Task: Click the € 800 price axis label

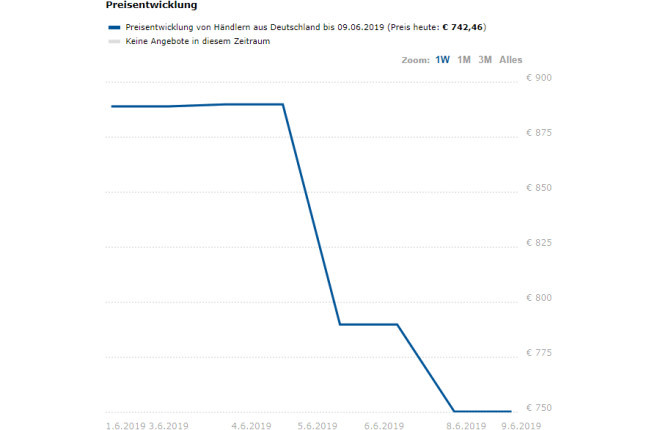Action: click(x=539, y=298)
